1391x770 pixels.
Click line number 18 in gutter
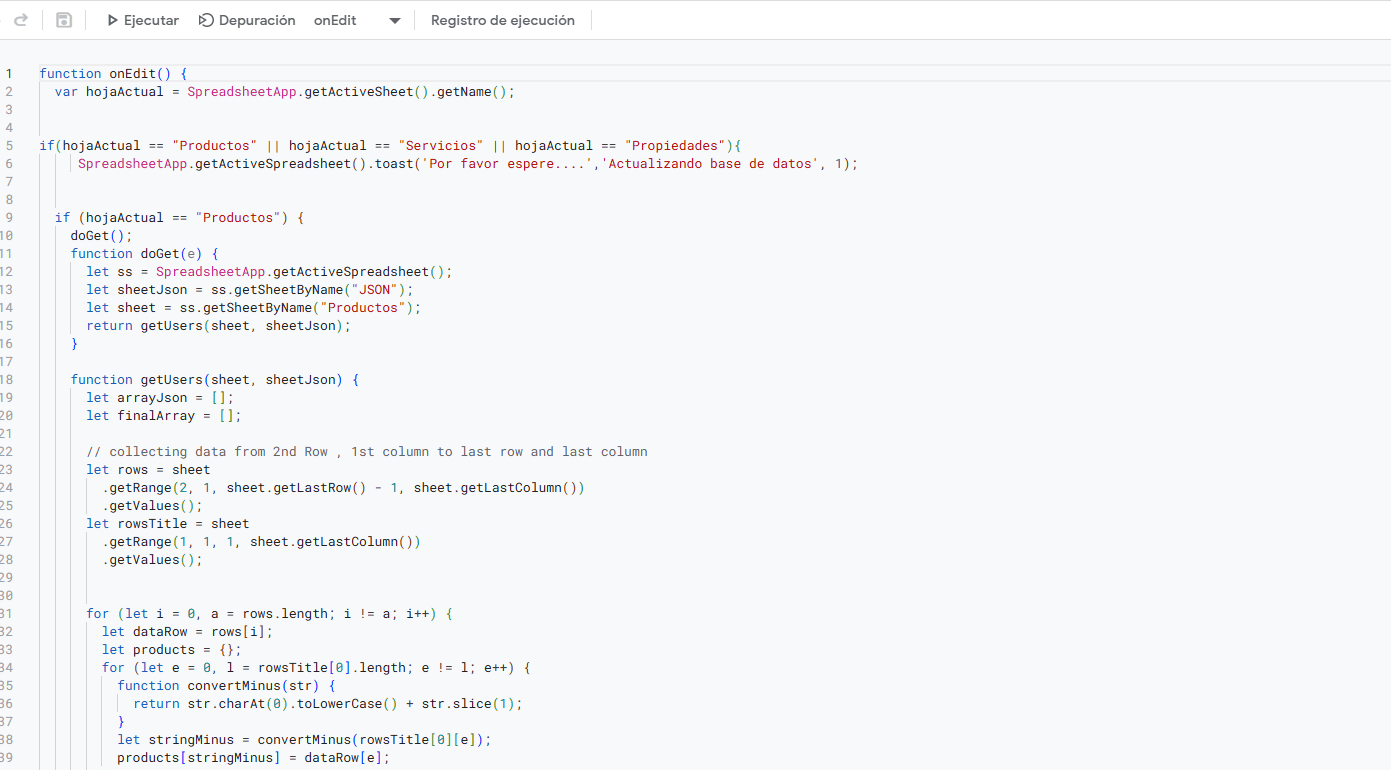point(7,380)
